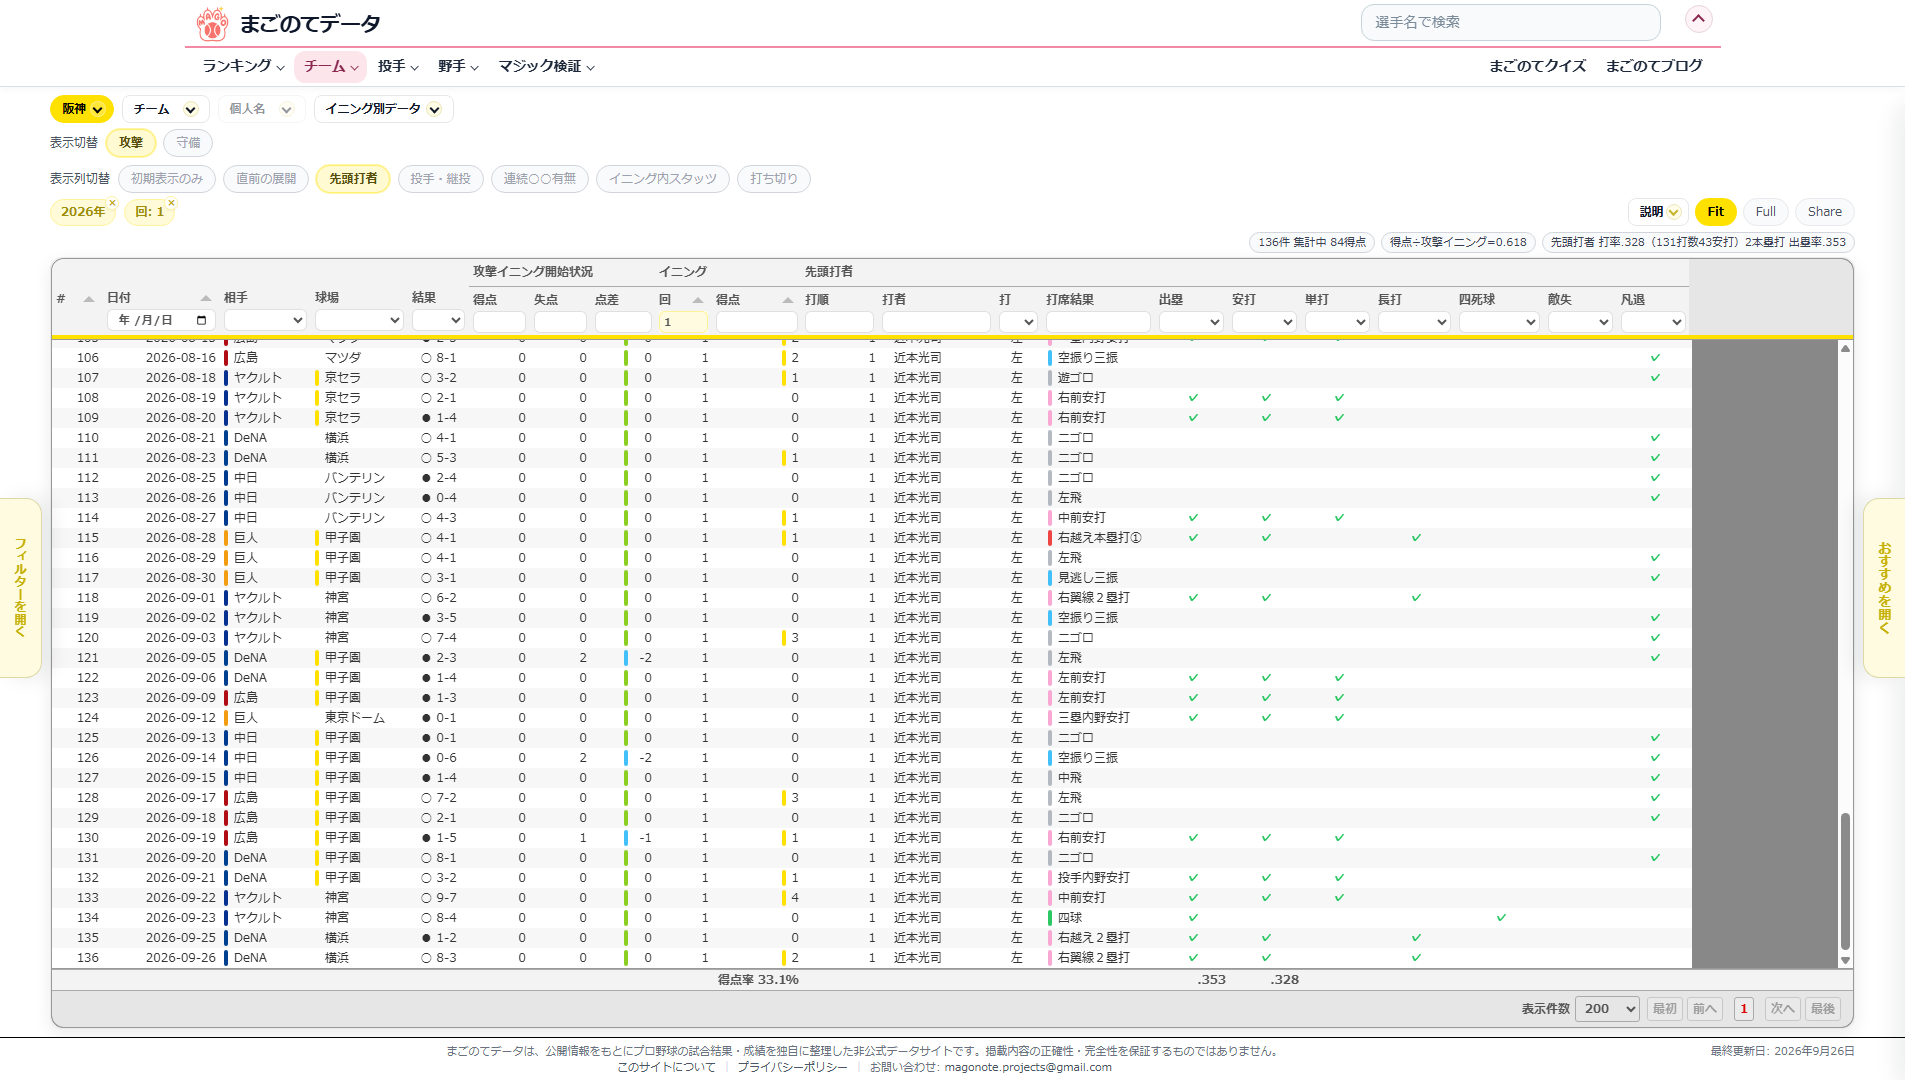Select the Fit view button

1716,212
